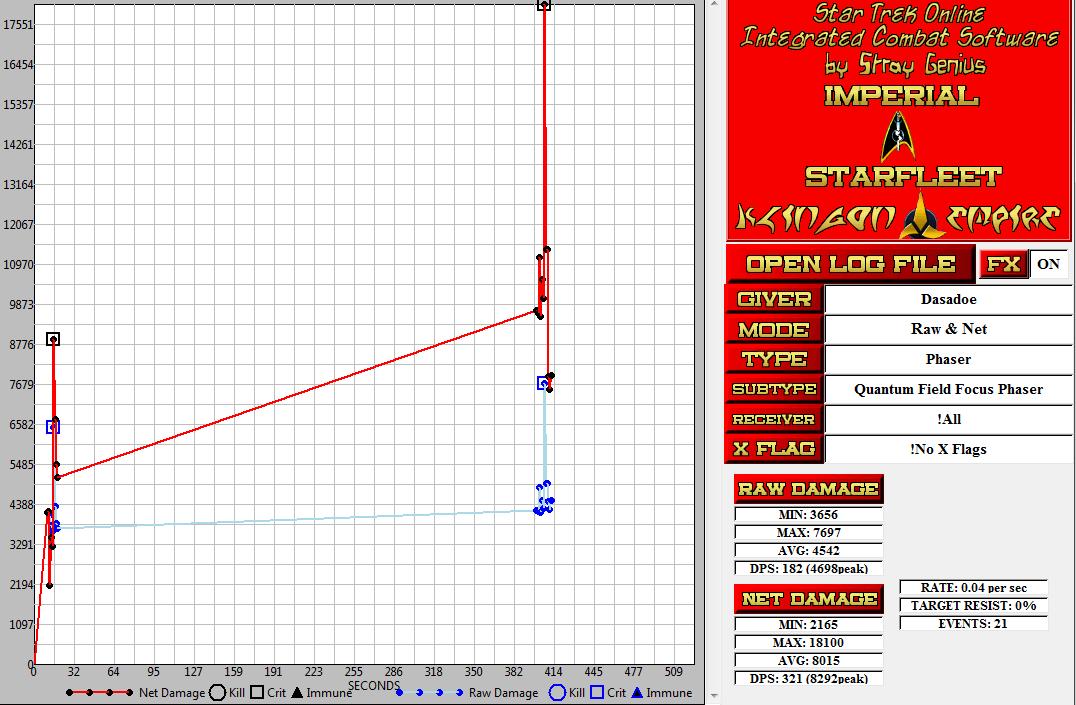
Task: Click the net damage point at 2194
Action: click(x=49, y=586)
